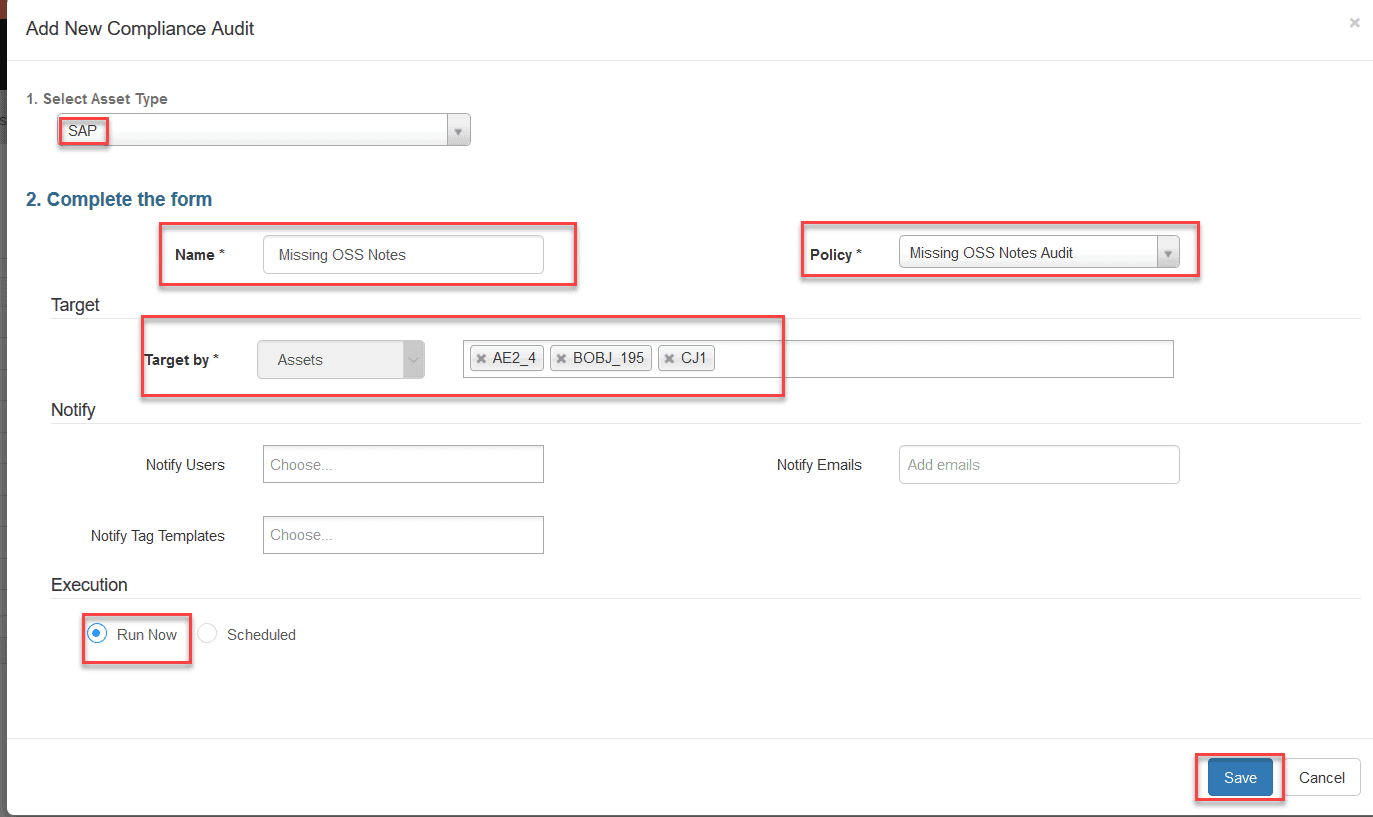Viewport: 1373px width, 817px height.
Task: Open the Notify Tag Templates chooser
Action: [403, 535]
